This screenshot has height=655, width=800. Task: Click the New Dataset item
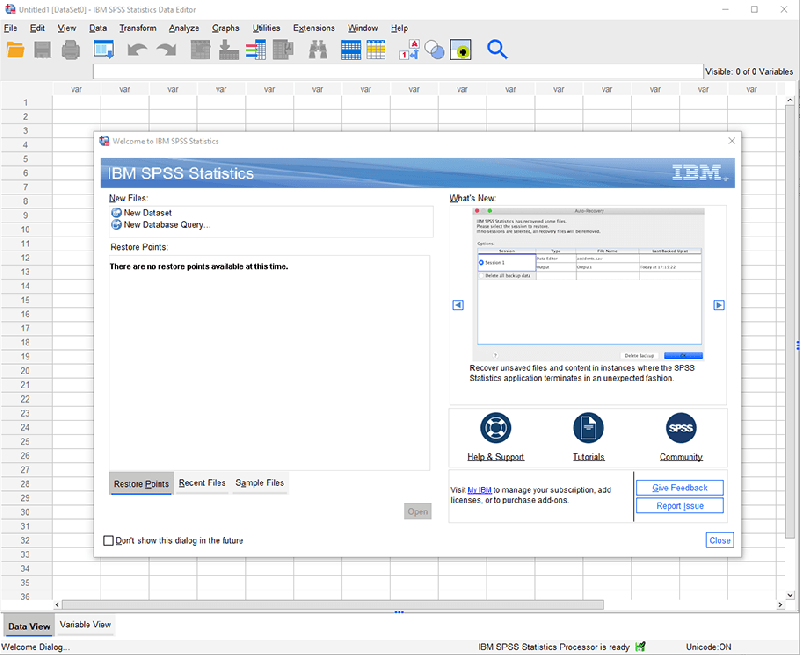coord(147,213)
